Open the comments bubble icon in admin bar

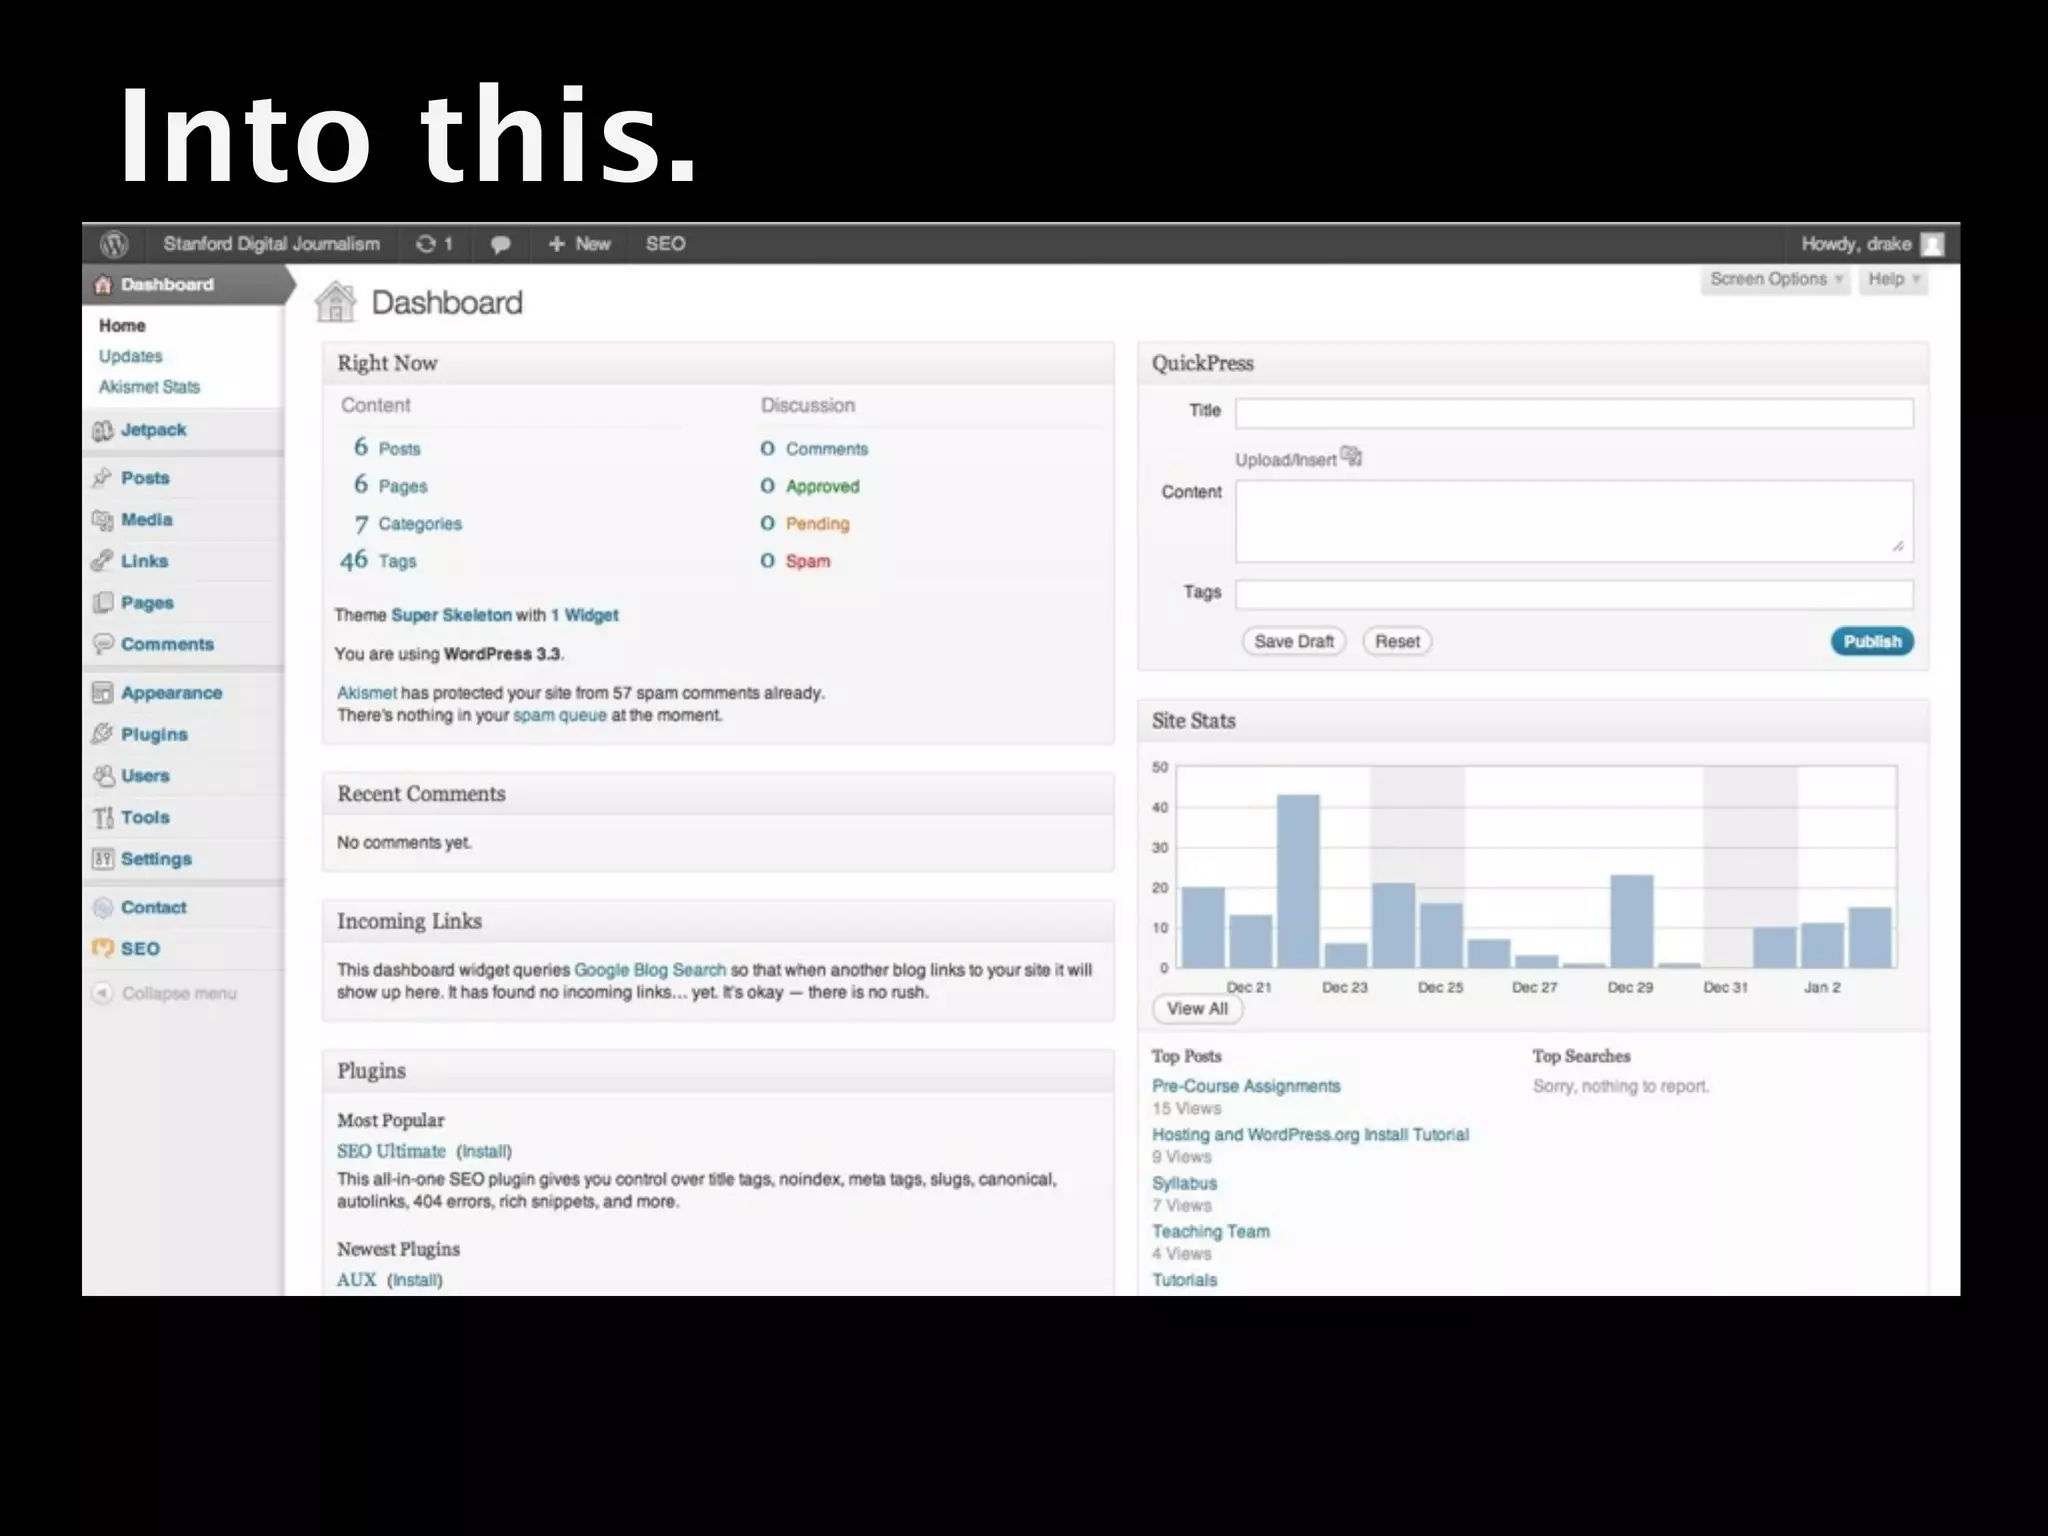[x=501, y=244]
